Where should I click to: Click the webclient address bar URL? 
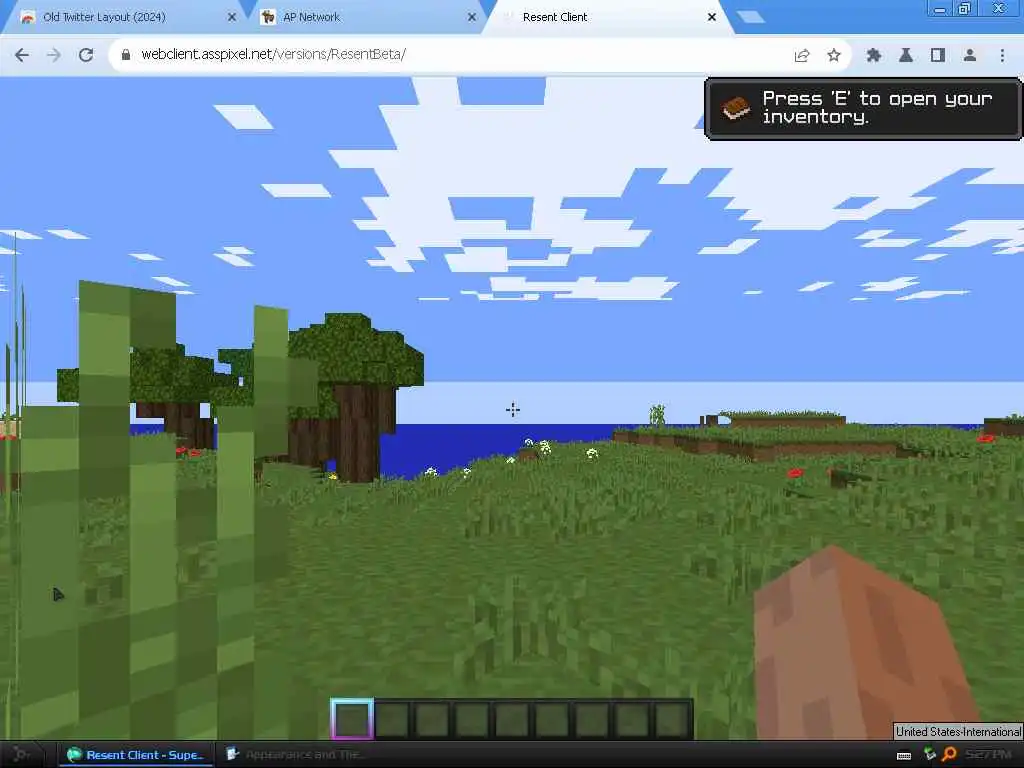(274, 54)
